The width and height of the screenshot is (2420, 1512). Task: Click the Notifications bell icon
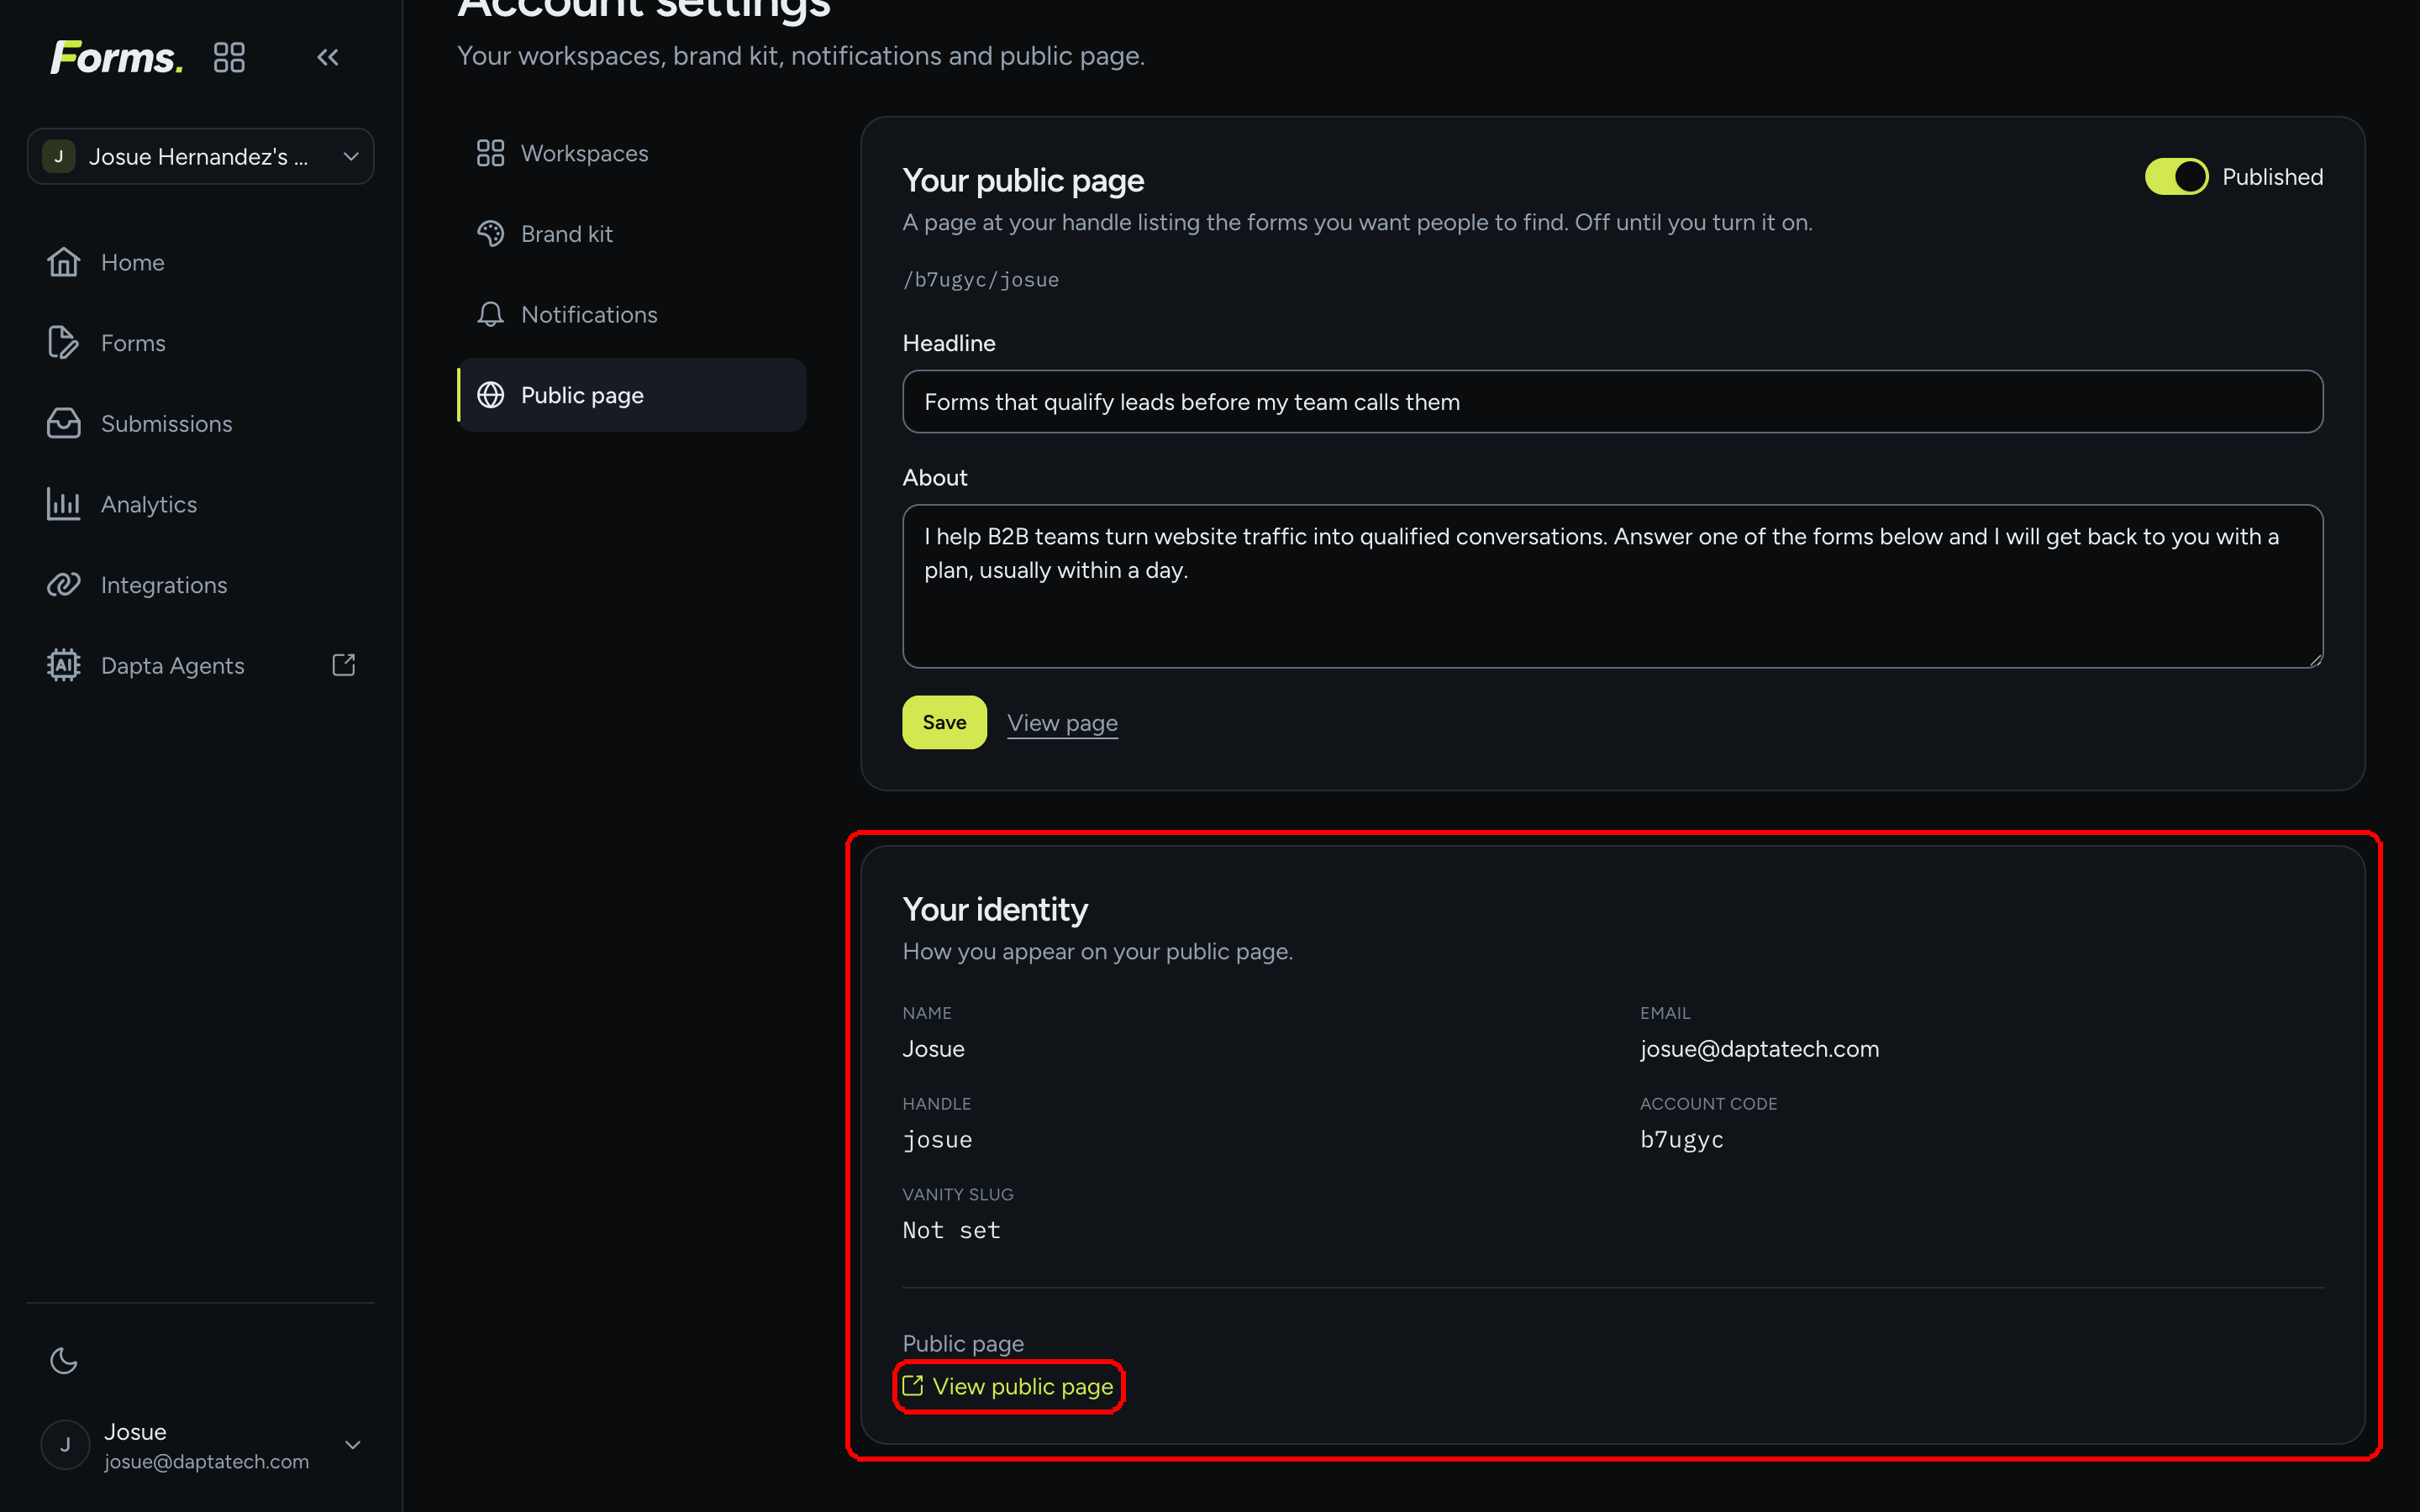coord(490,314)
